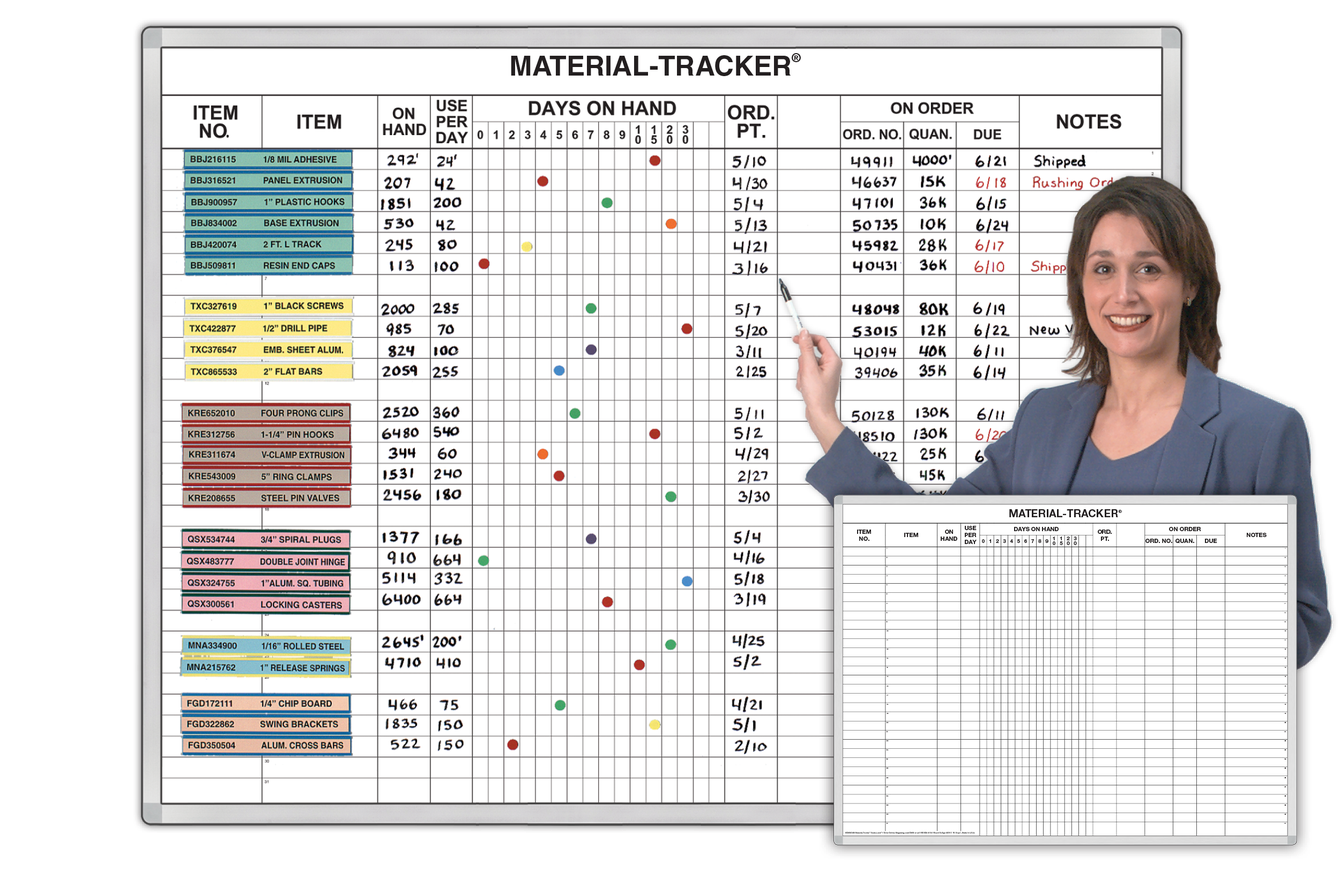Select the KRE543009 5" RING CLAMPS tag
The image size is (1340, 871).
tap(264, 475)
